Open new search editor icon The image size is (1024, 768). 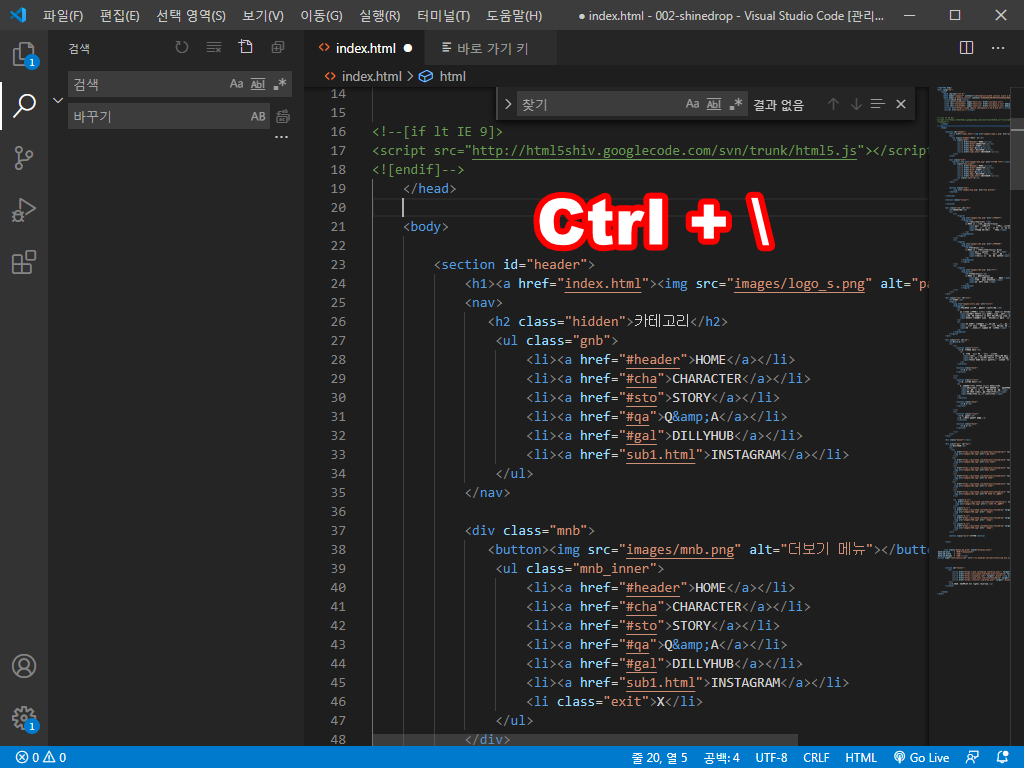tap(246, 48)
